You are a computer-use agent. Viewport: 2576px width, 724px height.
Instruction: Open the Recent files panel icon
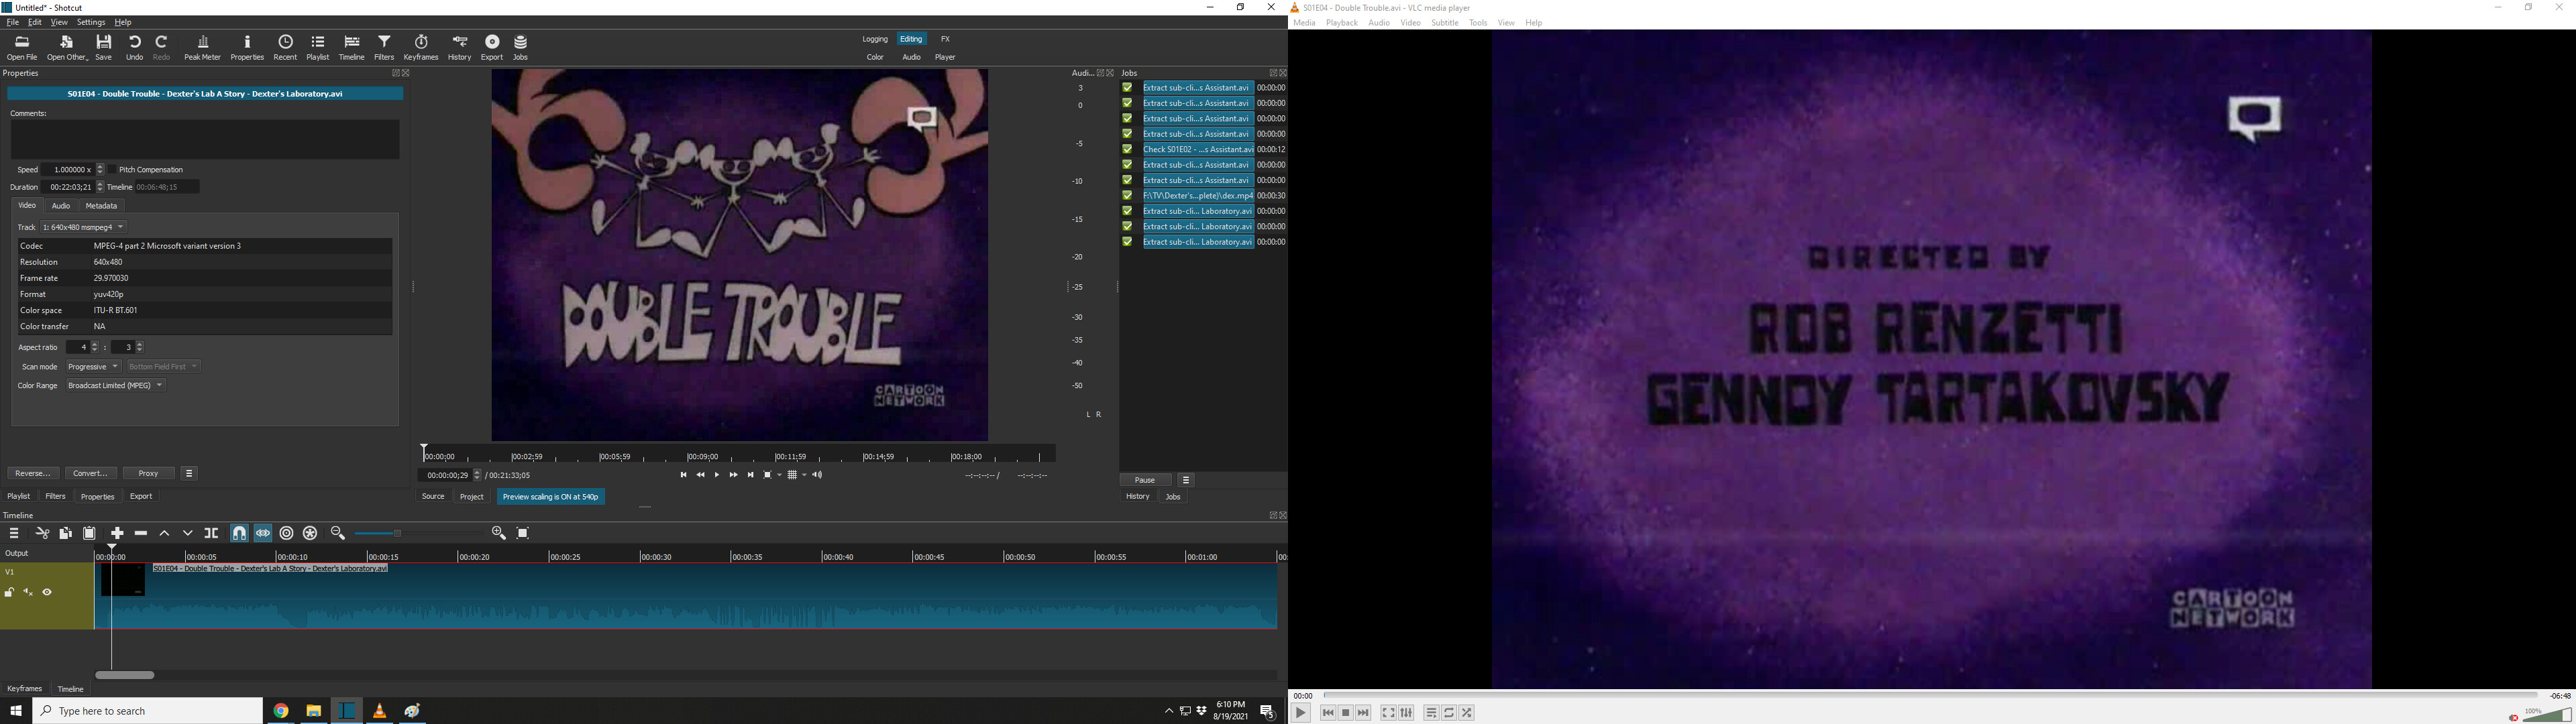click(286, 47)
